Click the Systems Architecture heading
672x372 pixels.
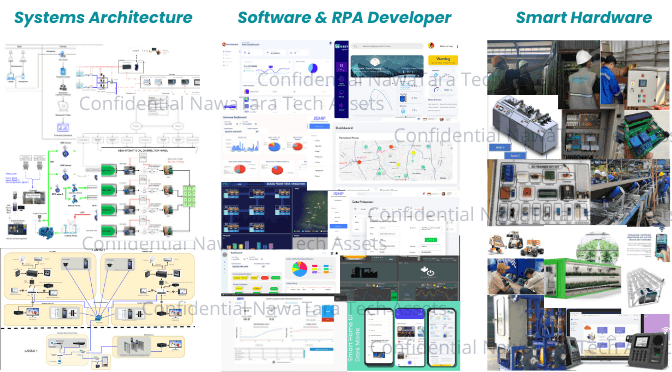pyautogui.click(x=103, y=18)
